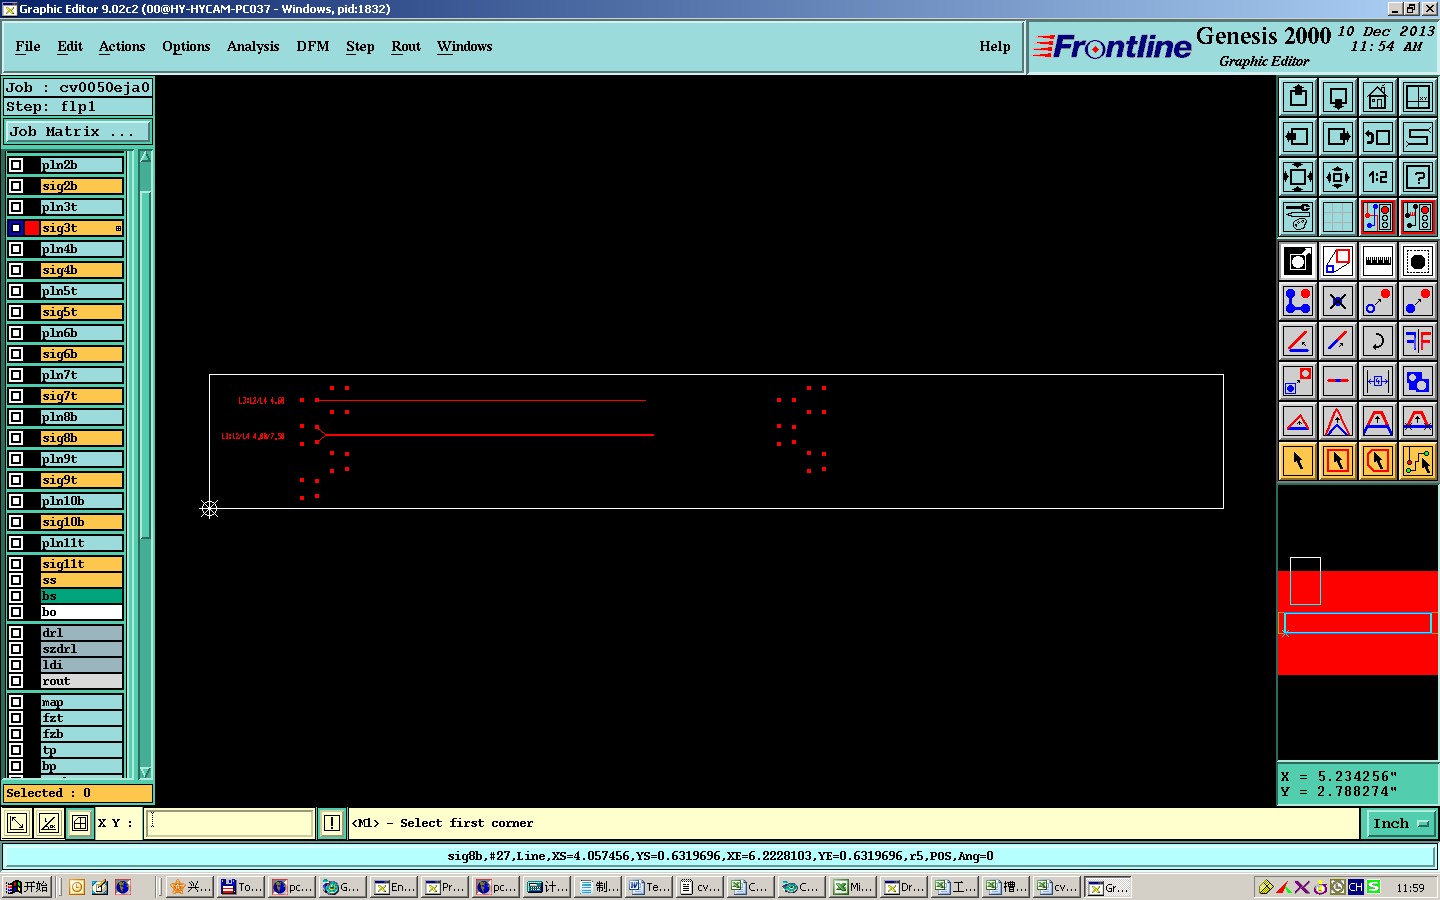
Task: Select the single arrow pointer select tool
Action: (x=1297, y=461)
